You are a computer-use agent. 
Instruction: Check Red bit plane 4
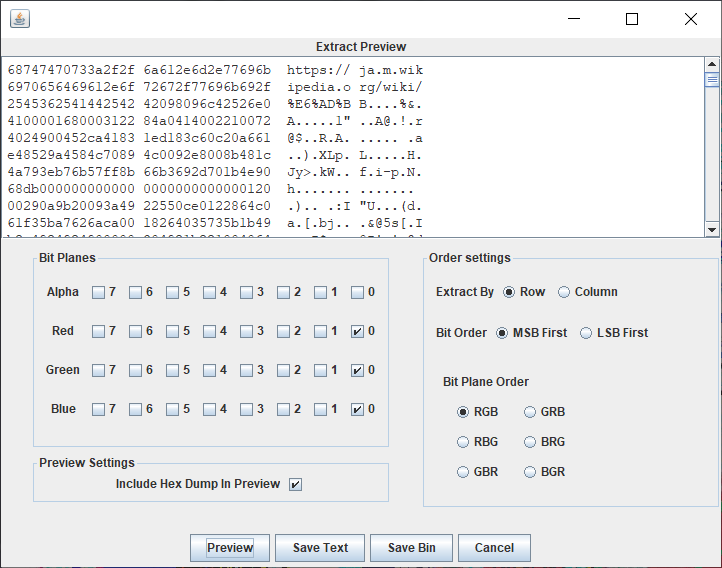(x=210, y=331)
